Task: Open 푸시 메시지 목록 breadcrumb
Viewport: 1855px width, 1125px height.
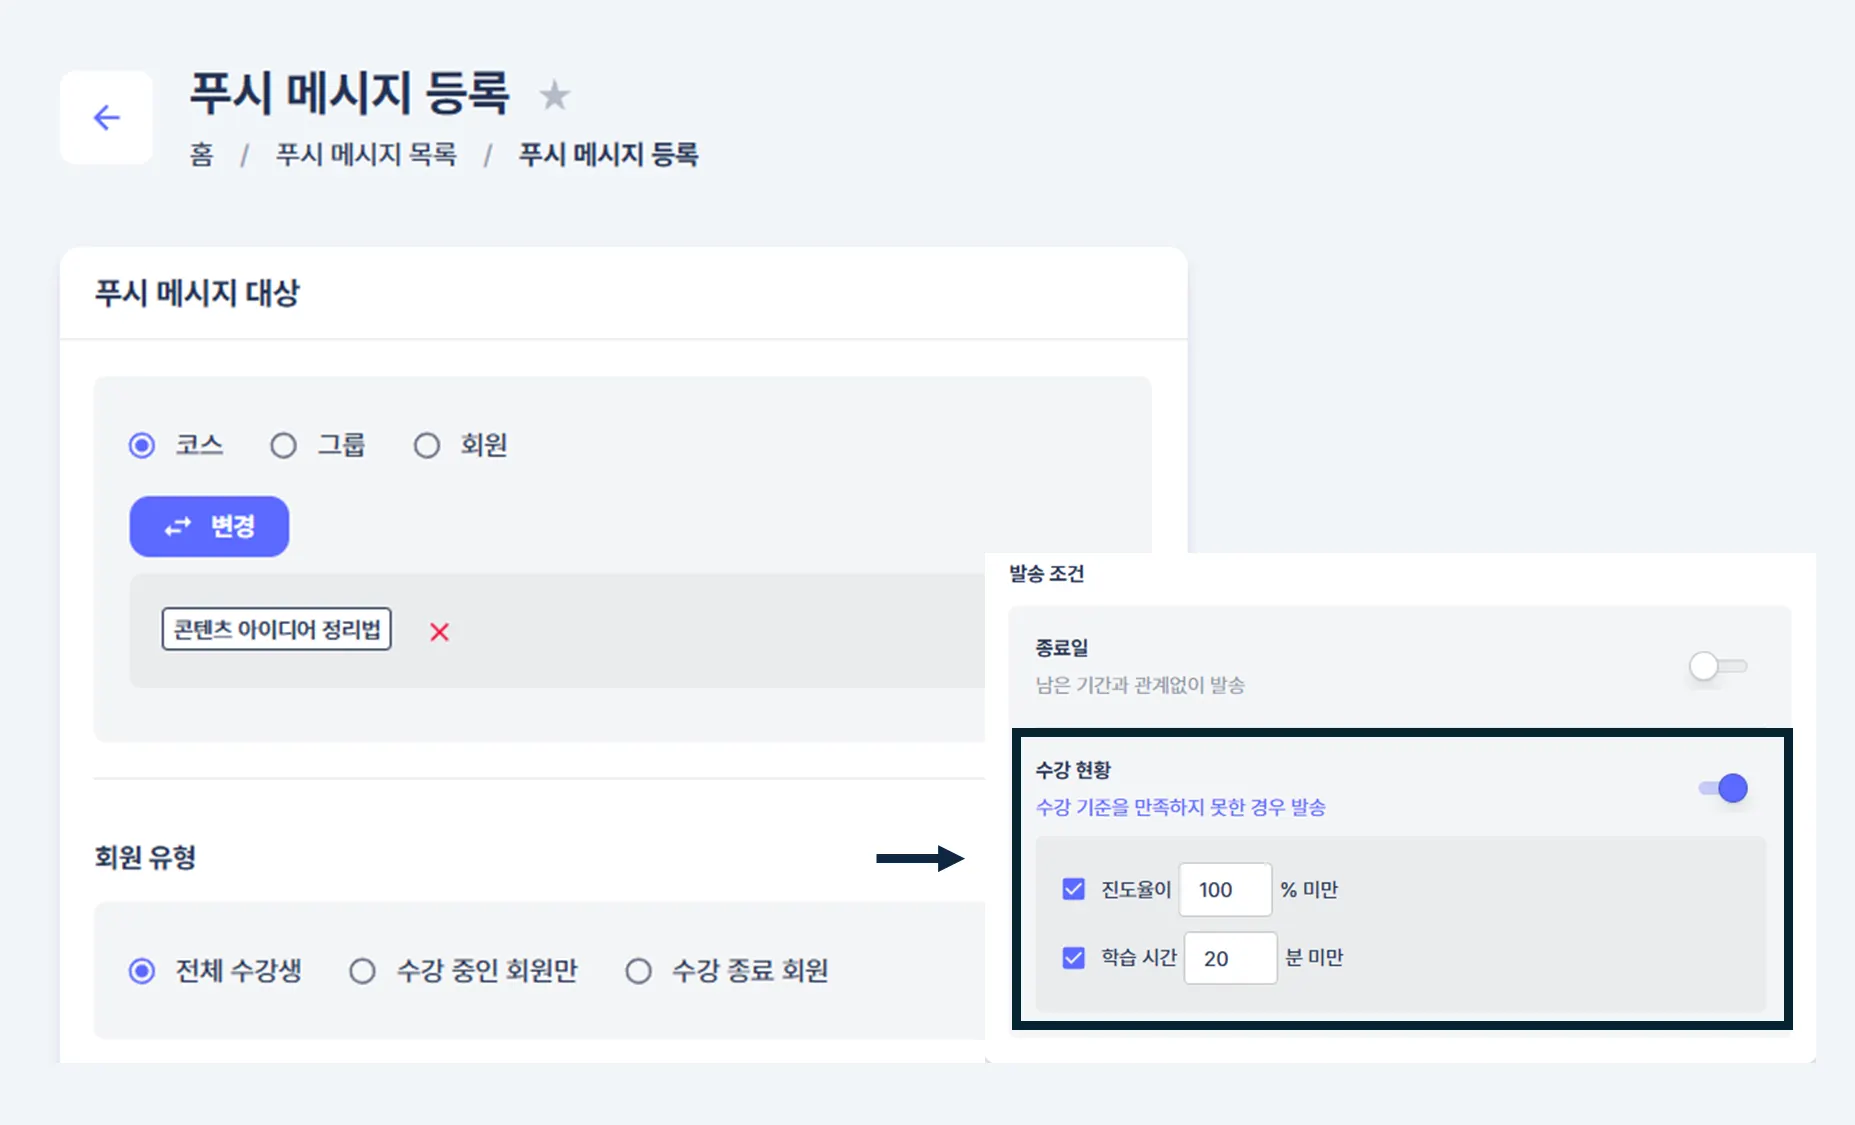Action: tap(366, 155)
